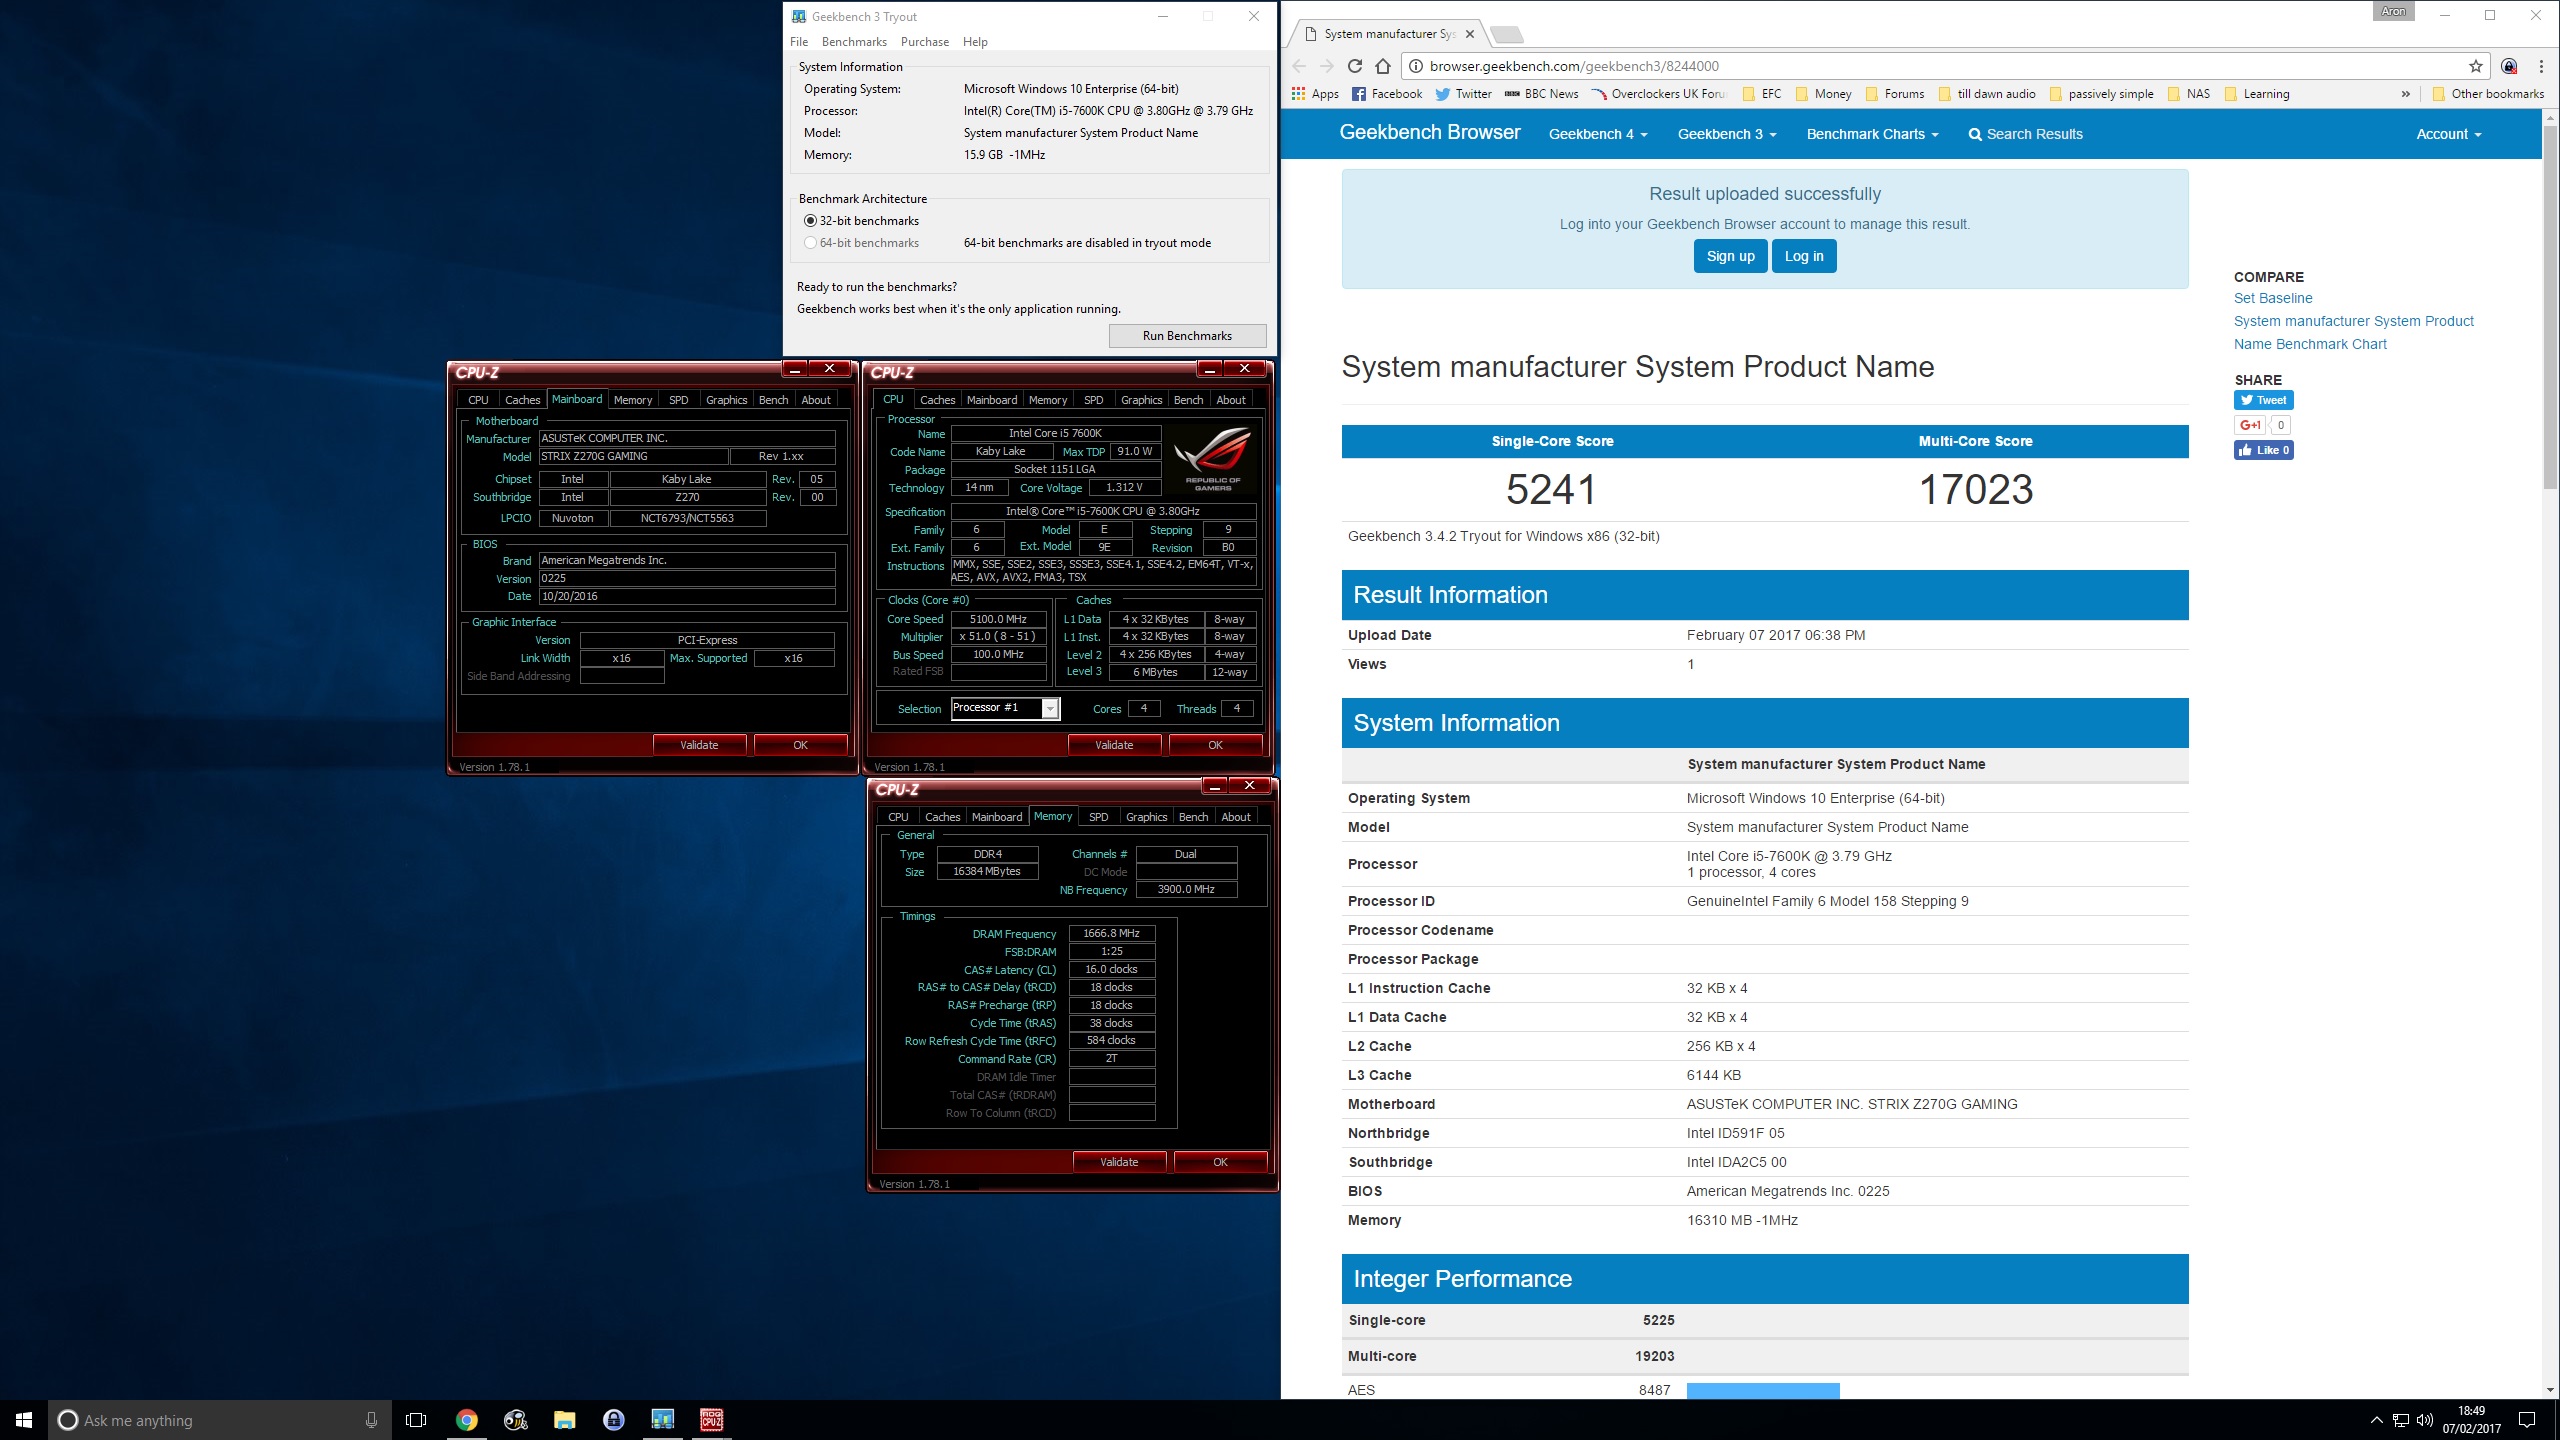Reload the Geekbench page in Chrome
This screenshot has width=2560, height=1440.
(1354, 66)
